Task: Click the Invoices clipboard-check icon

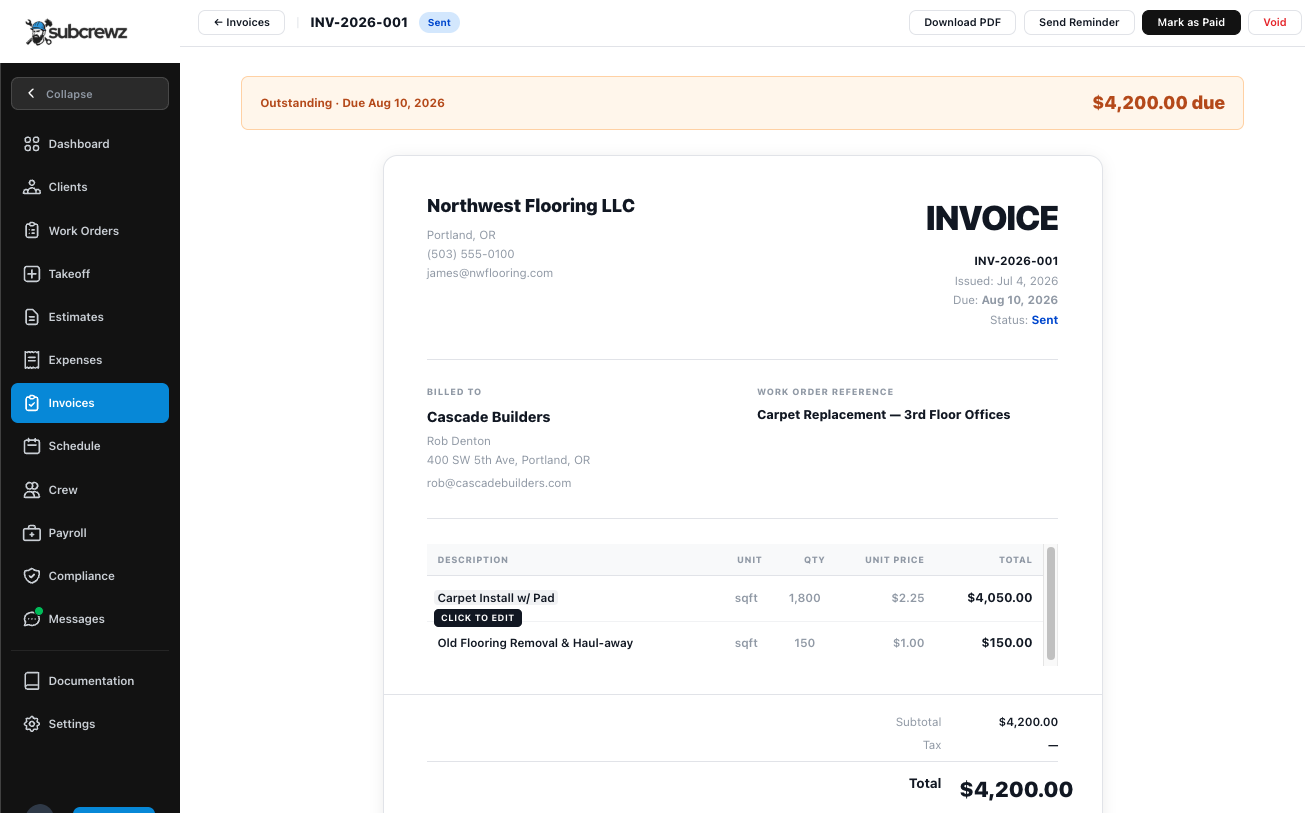Action: (x=32, y=403)
